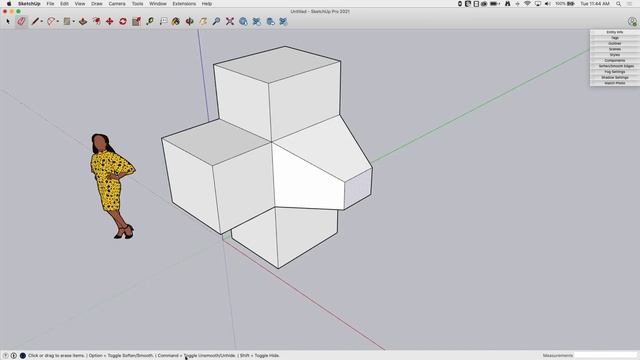Click the status bar info circle icon

point(13,356)
